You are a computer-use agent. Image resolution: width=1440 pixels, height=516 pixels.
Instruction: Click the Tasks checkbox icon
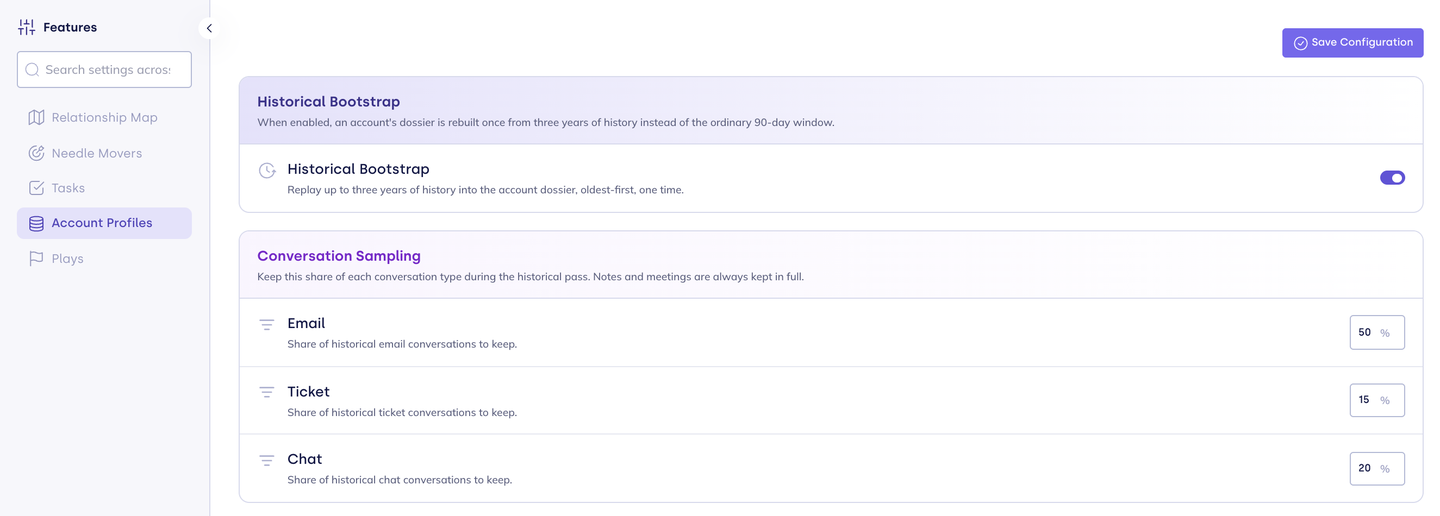(36, 188)
